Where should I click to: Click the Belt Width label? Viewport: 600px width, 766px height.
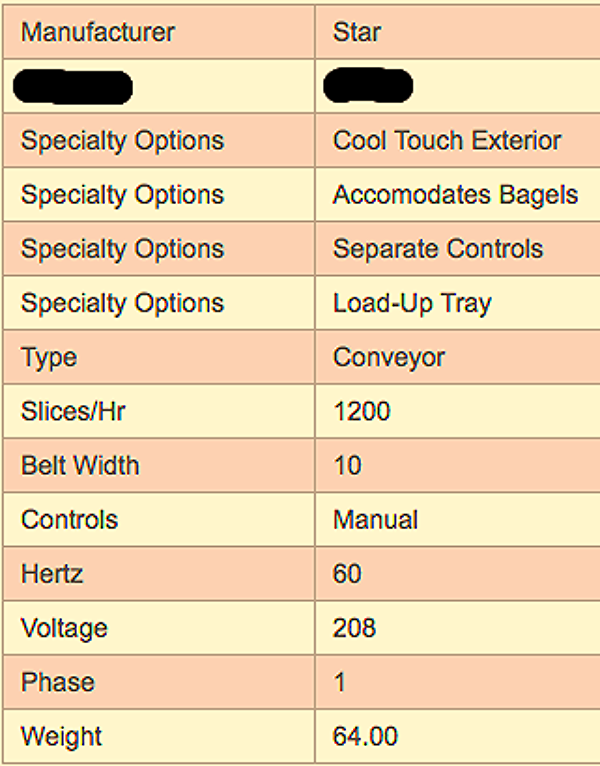tap(80, 465)
